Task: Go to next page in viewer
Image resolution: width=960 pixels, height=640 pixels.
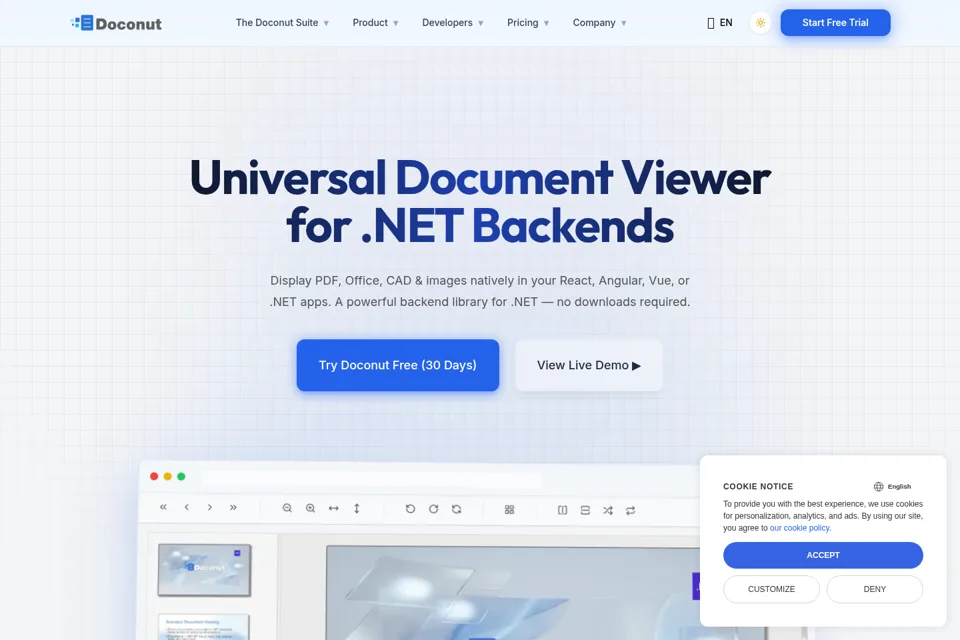Action: (x=209, y=507)
